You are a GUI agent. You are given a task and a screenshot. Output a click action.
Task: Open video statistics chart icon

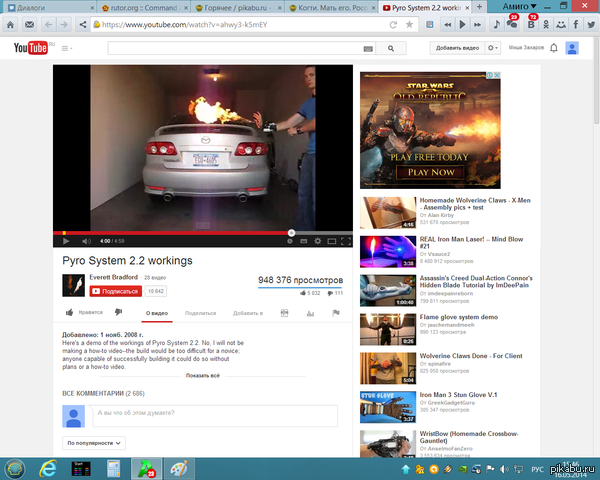(x=309, y=313)
